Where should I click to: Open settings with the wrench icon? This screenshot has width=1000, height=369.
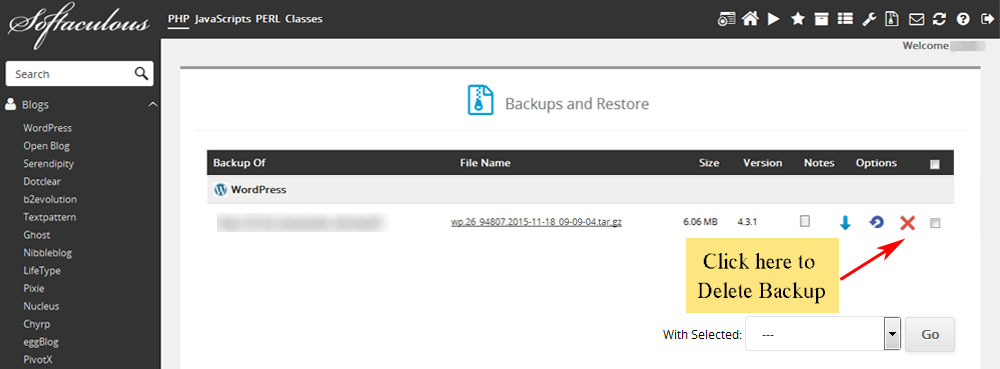(869, 19)
